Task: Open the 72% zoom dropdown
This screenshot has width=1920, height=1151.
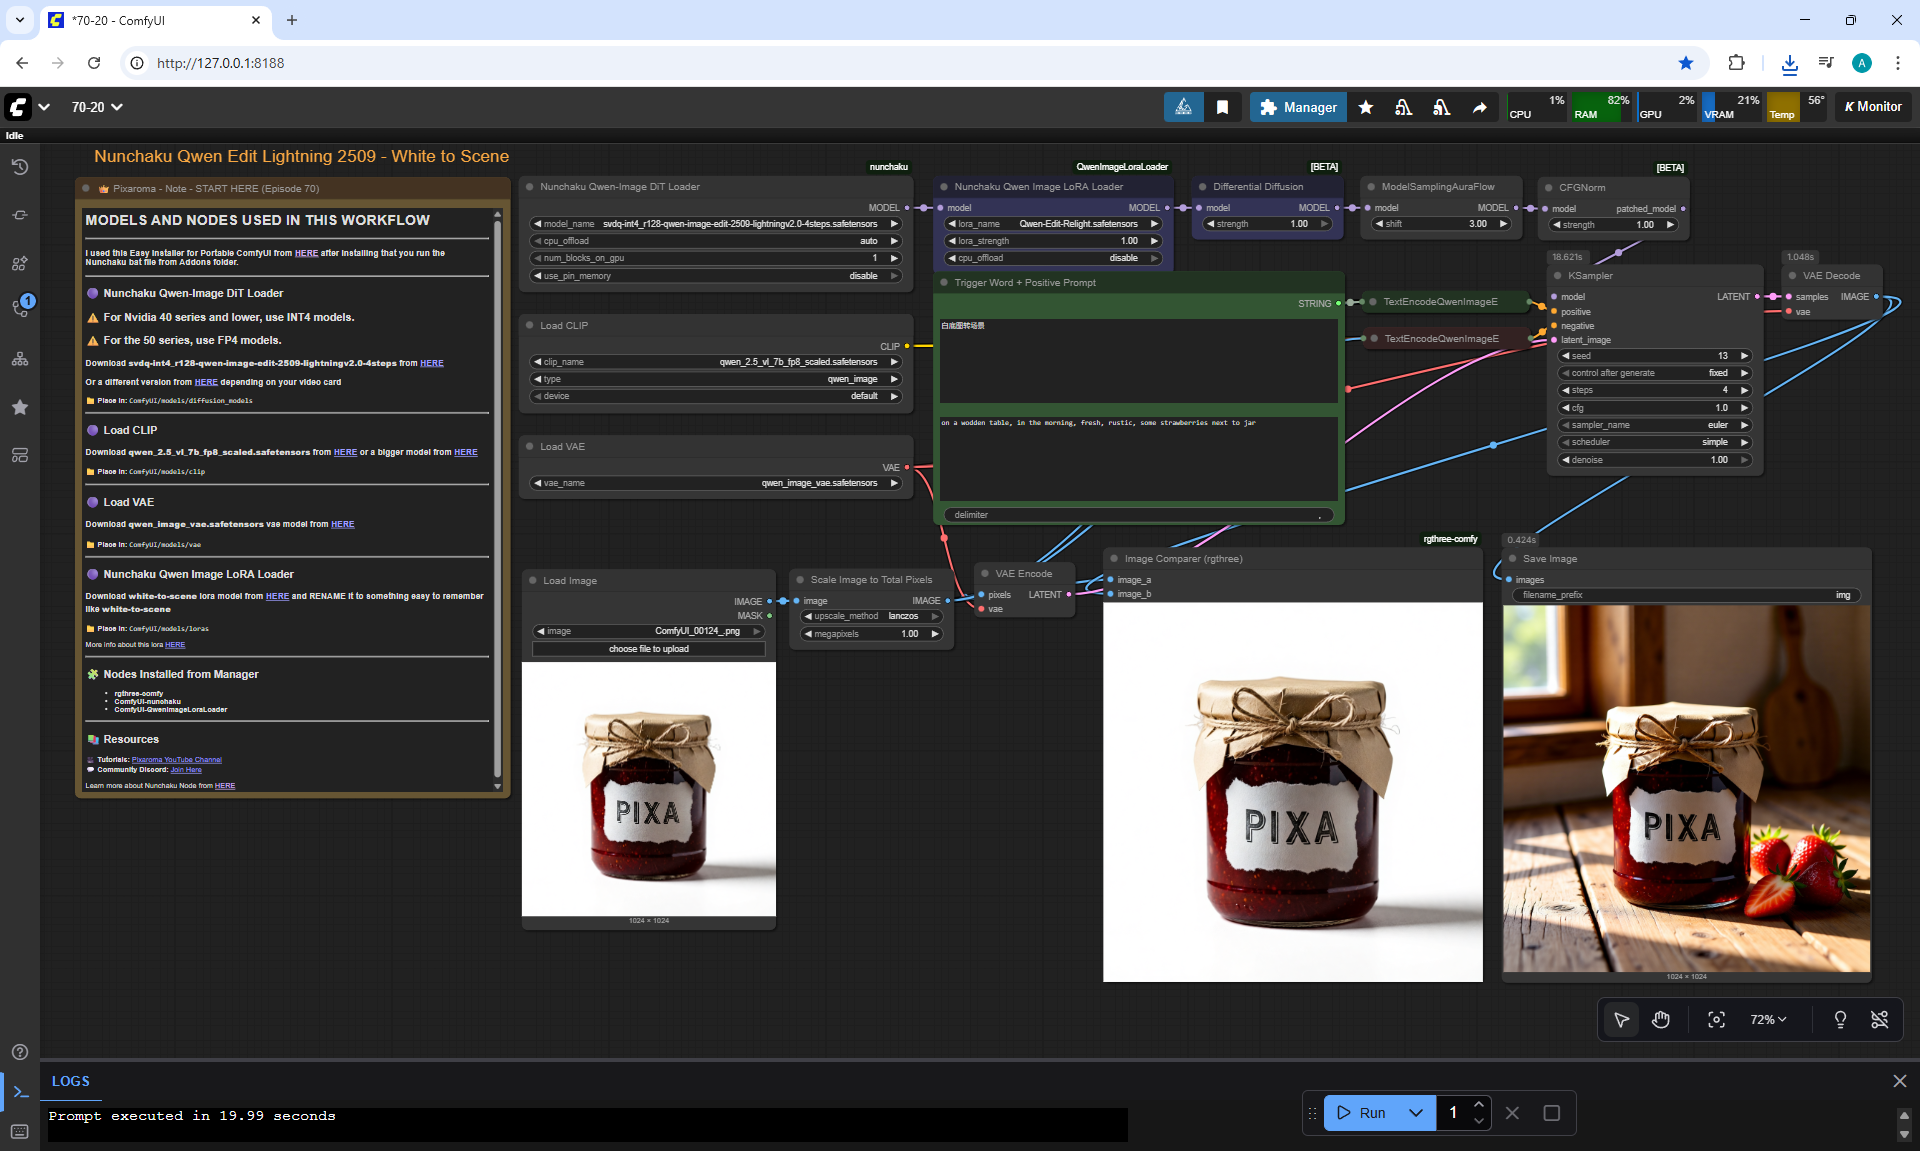Action: [1767, 1019]
